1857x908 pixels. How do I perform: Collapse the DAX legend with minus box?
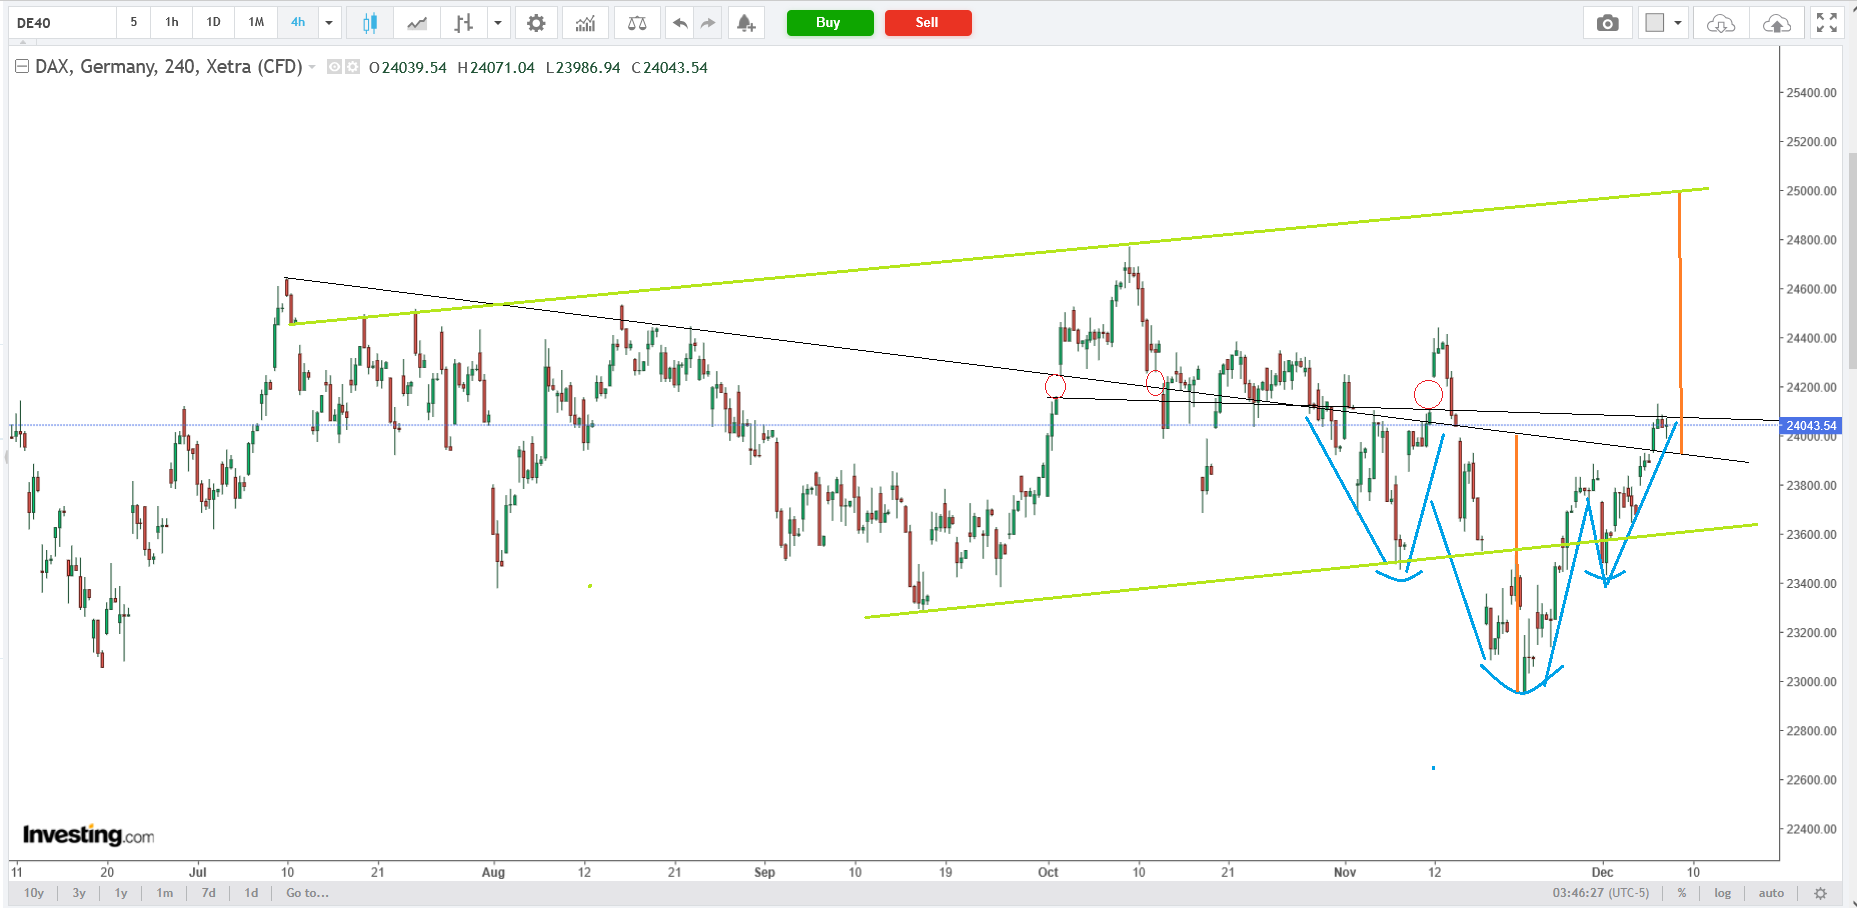[x=22, y=67]
